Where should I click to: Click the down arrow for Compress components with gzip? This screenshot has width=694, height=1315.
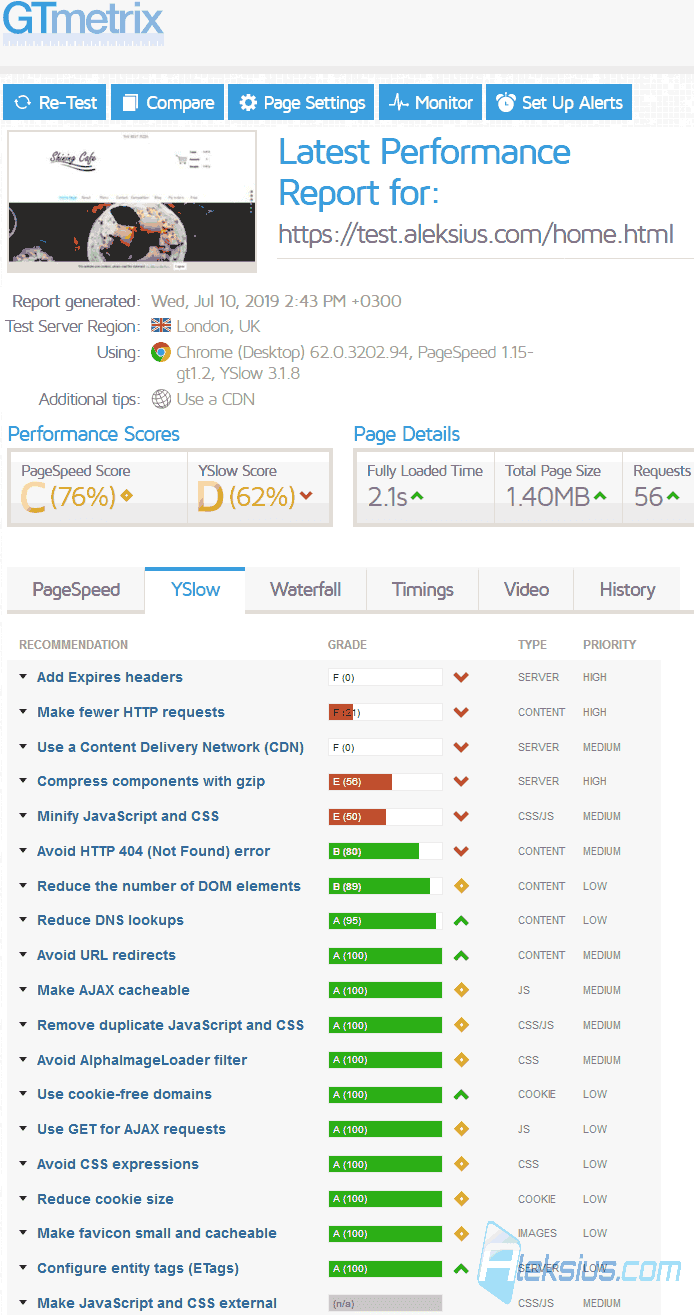point(461,781)
